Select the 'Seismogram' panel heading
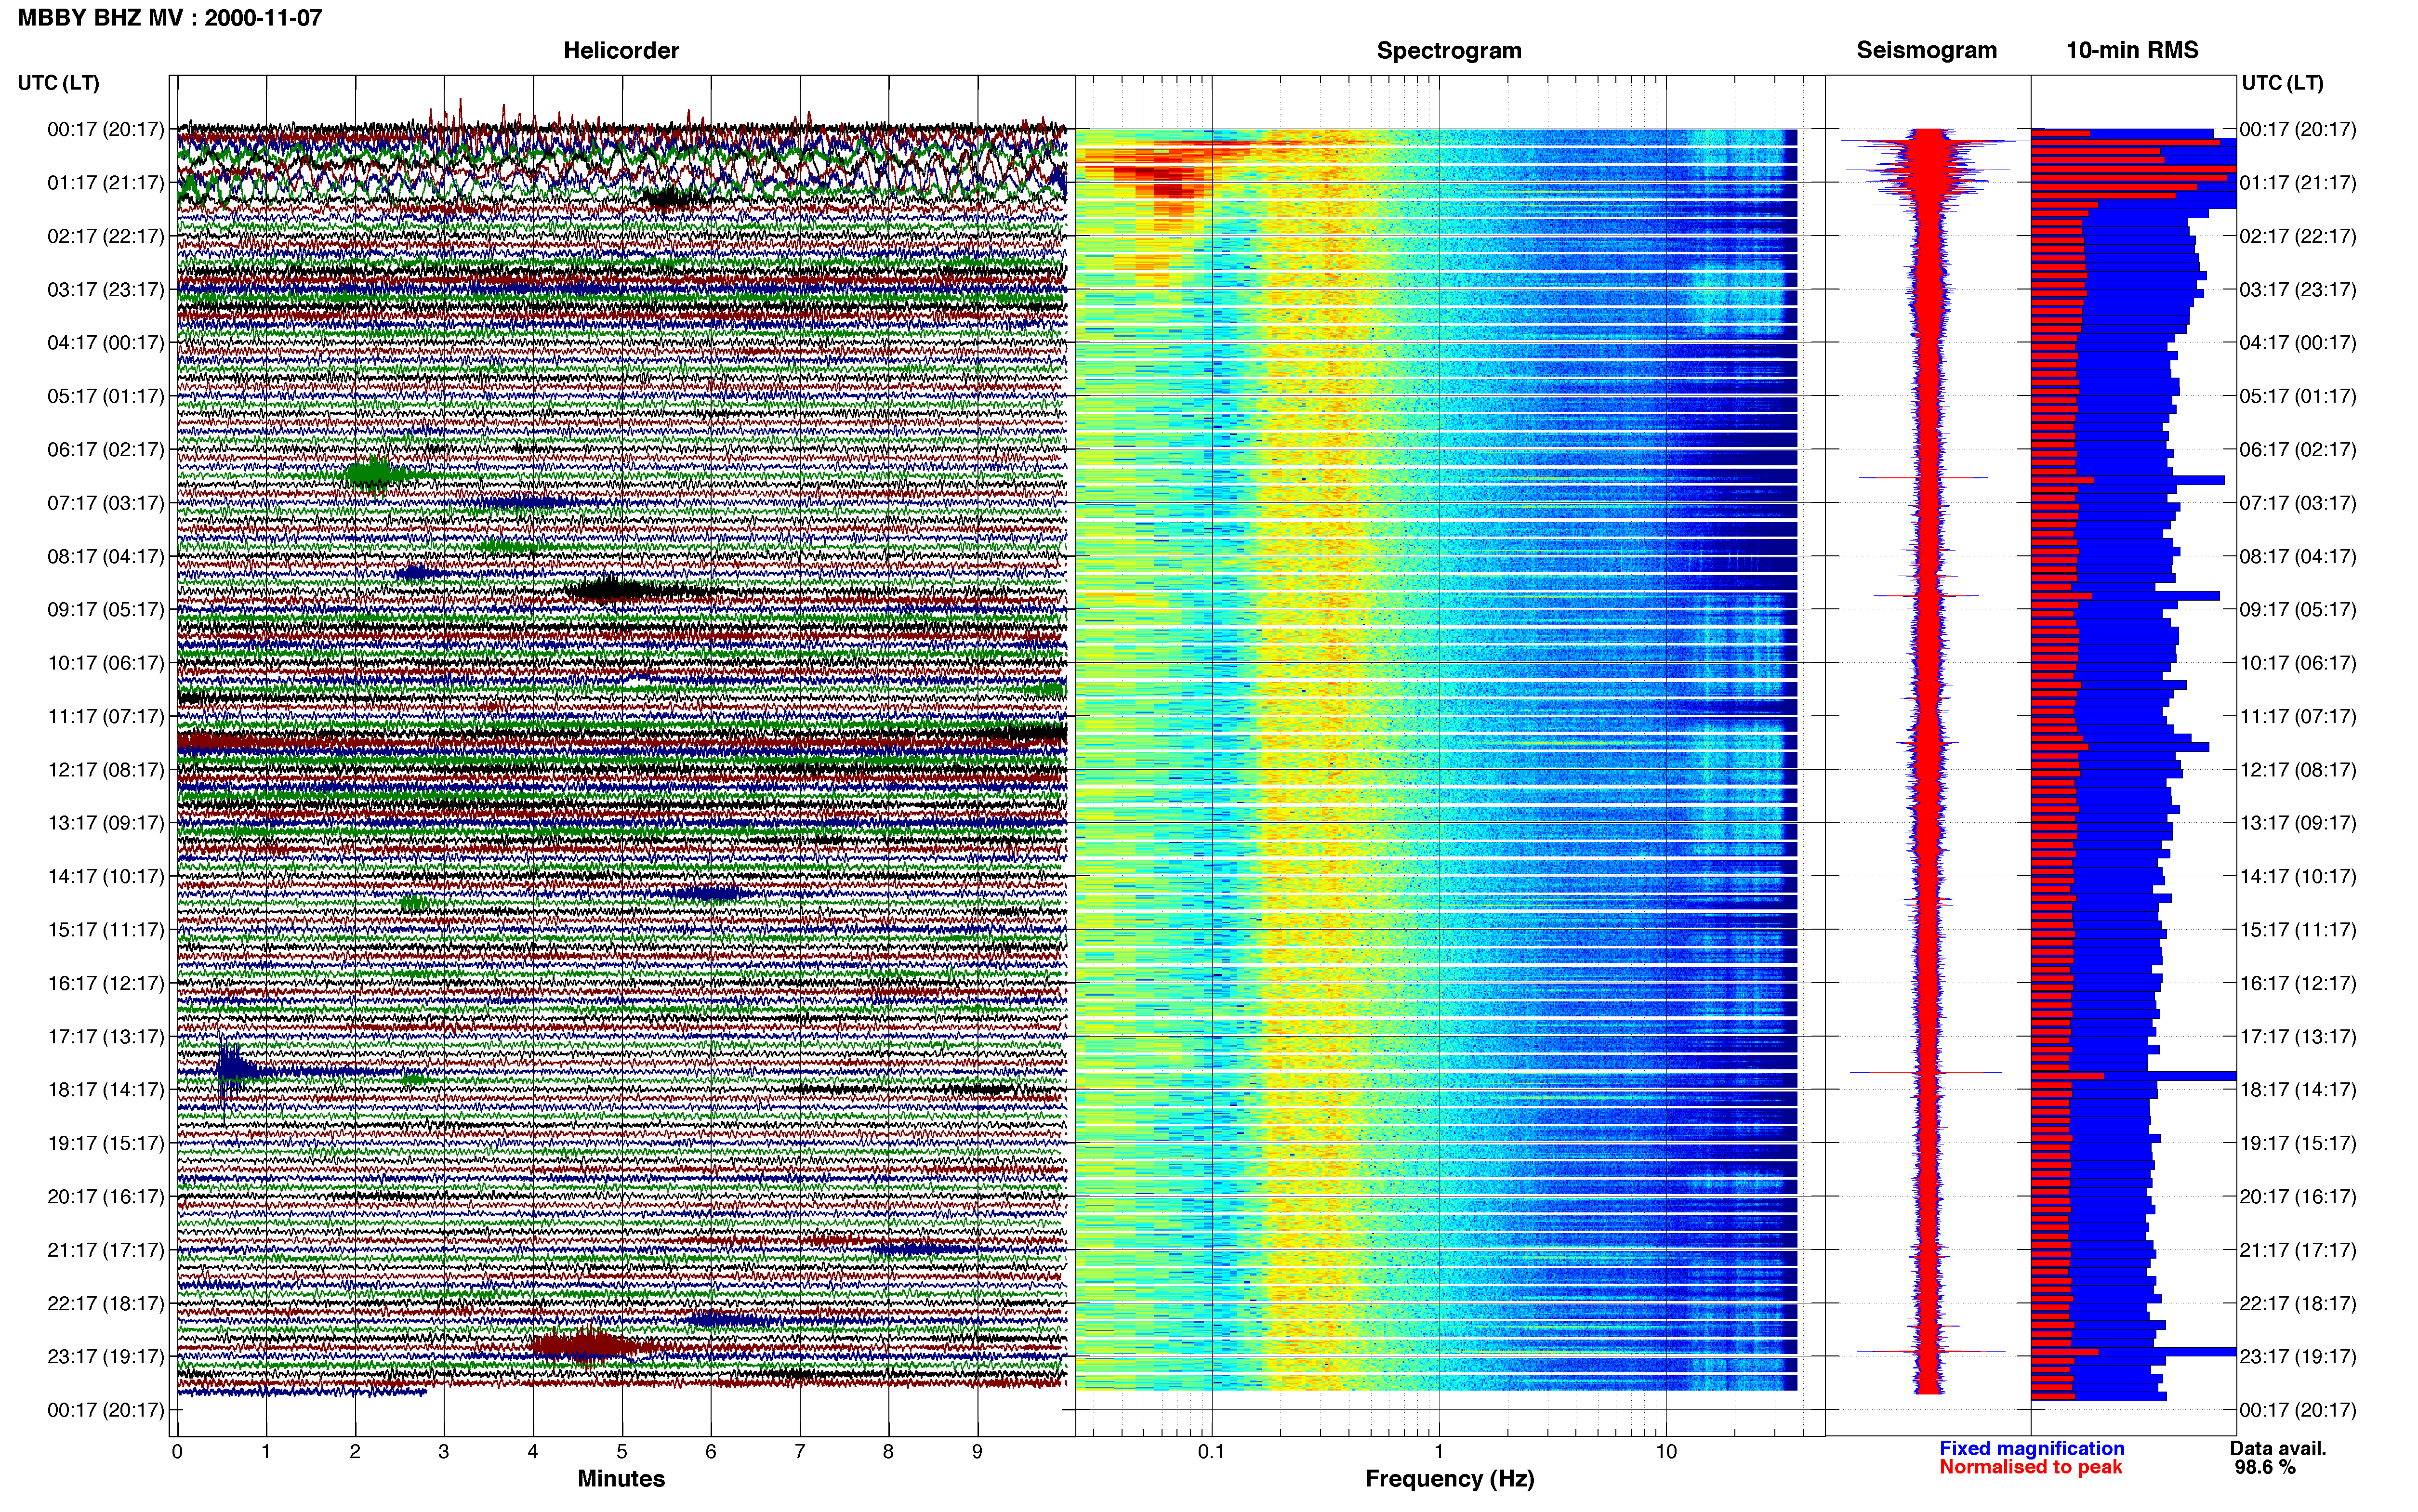Image resolution: width=2418 pixels, height=1512 pixels. click(x=1926, y=50)
